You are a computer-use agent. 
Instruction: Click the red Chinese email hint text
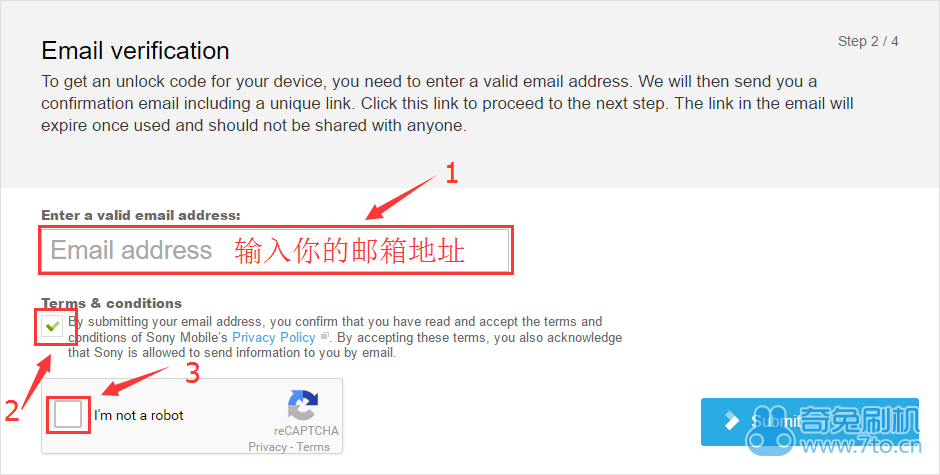click(x=350, y=250)
